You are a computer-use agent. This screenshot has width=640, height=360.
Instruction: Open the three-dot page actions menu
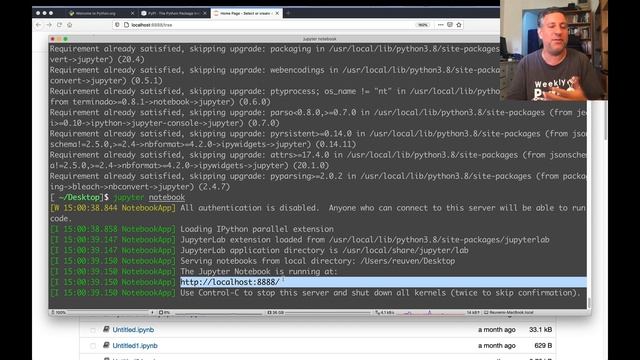(440, 25)
